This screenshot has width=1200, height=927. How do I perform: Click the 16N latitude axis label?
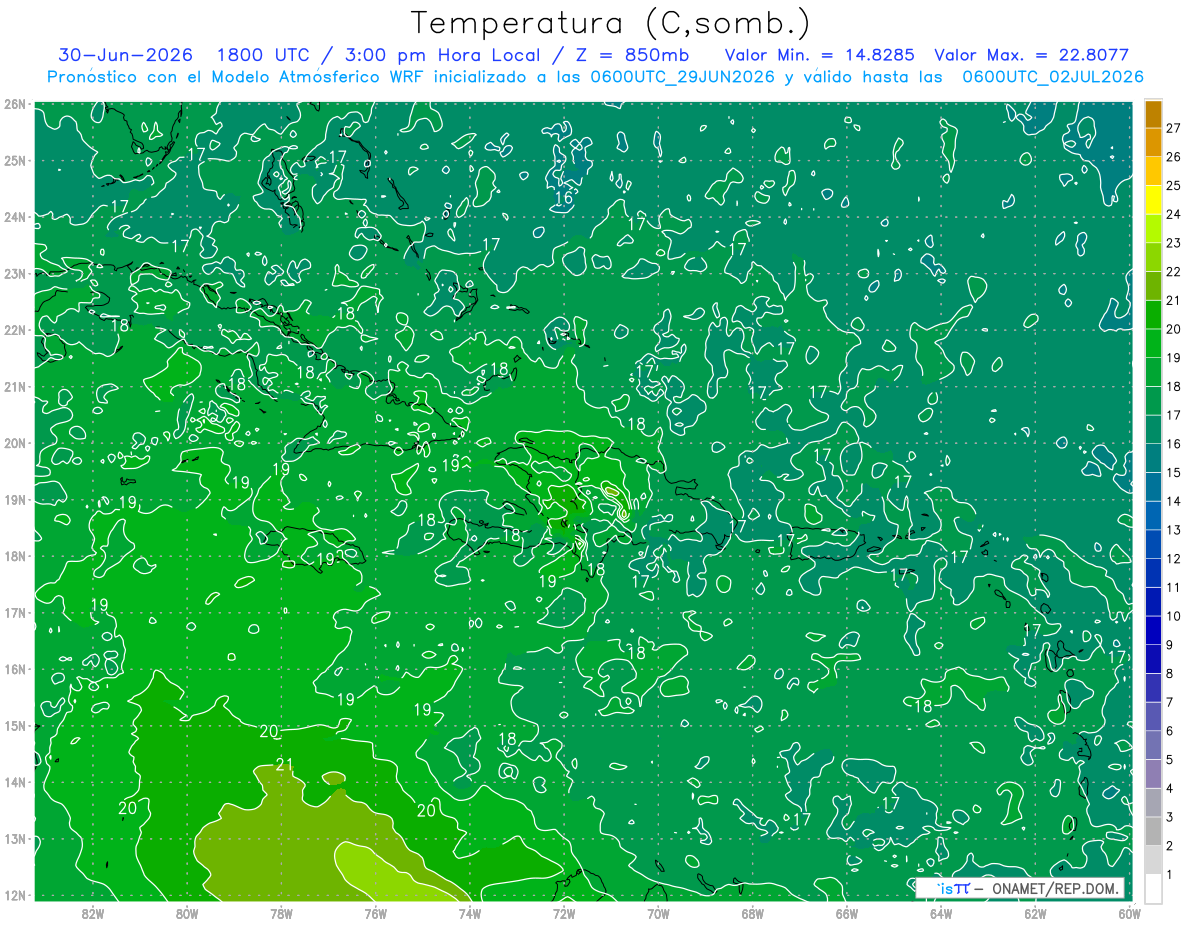[14, 669]
